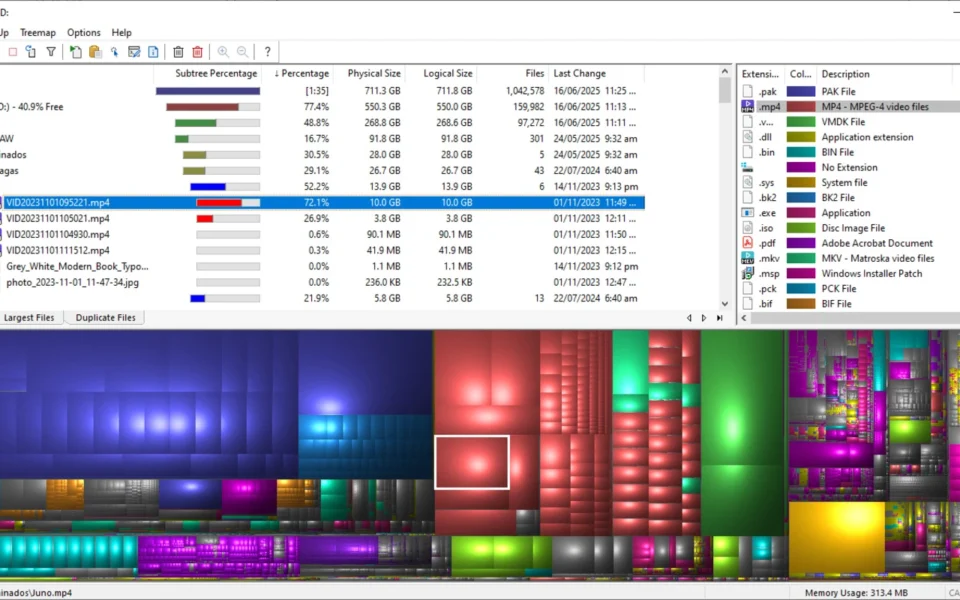Click the tree list scroll up arrow

[725, 72]
